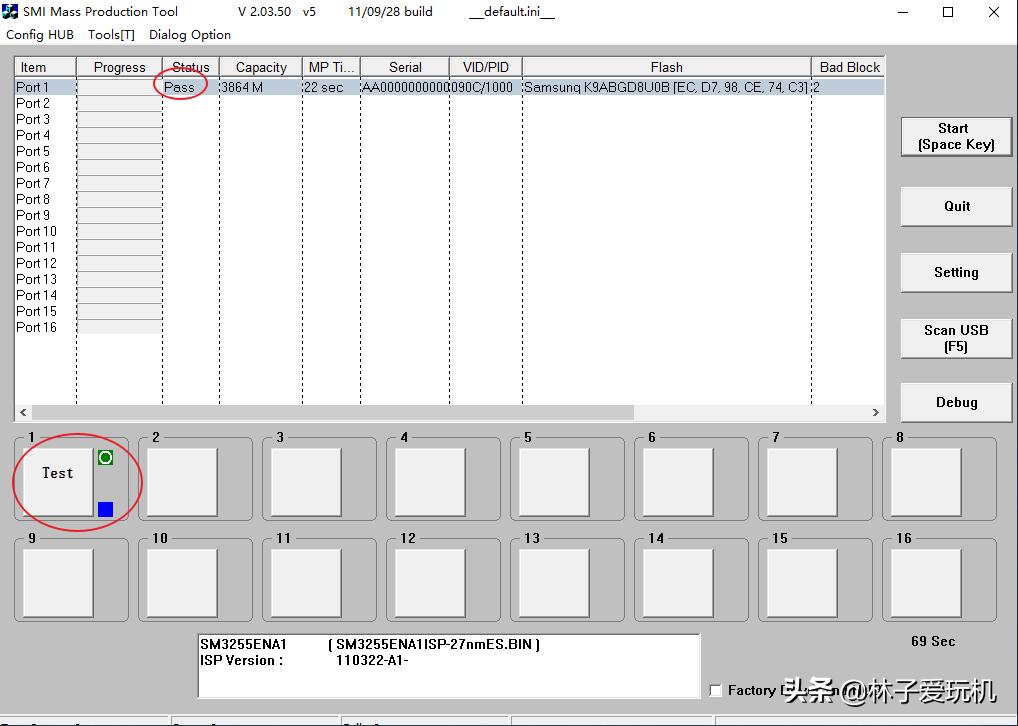Viewport: 1018px width, 726px height.
Task: Open the Dialog Option menu
Action: (x=190, y=35)
